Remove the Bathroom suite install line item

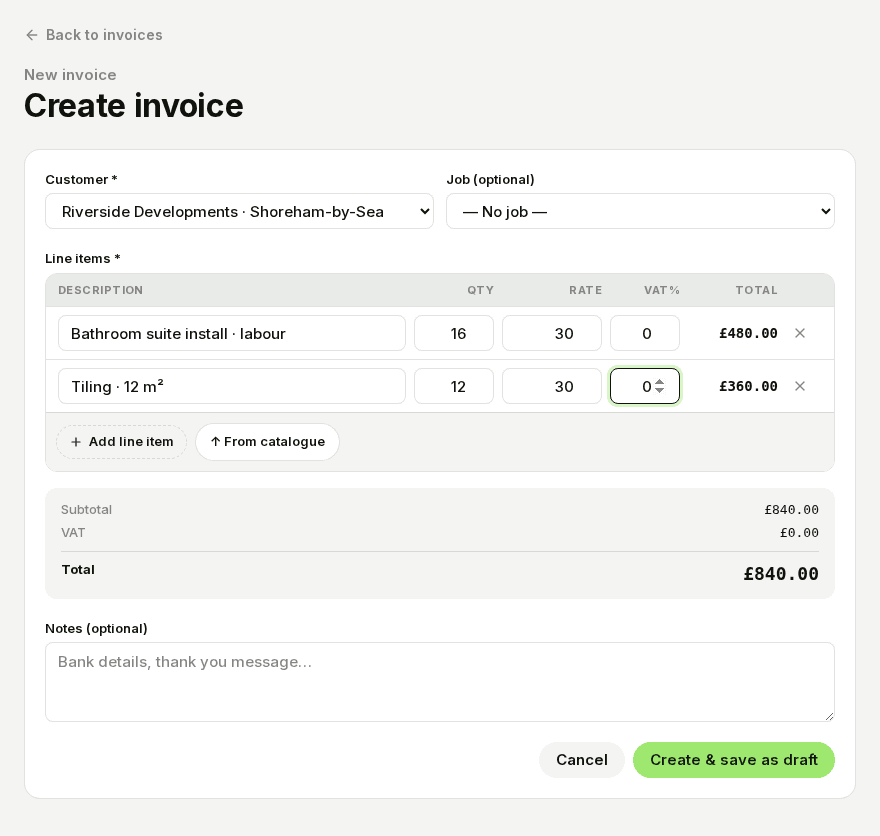[x=800, y=333]
